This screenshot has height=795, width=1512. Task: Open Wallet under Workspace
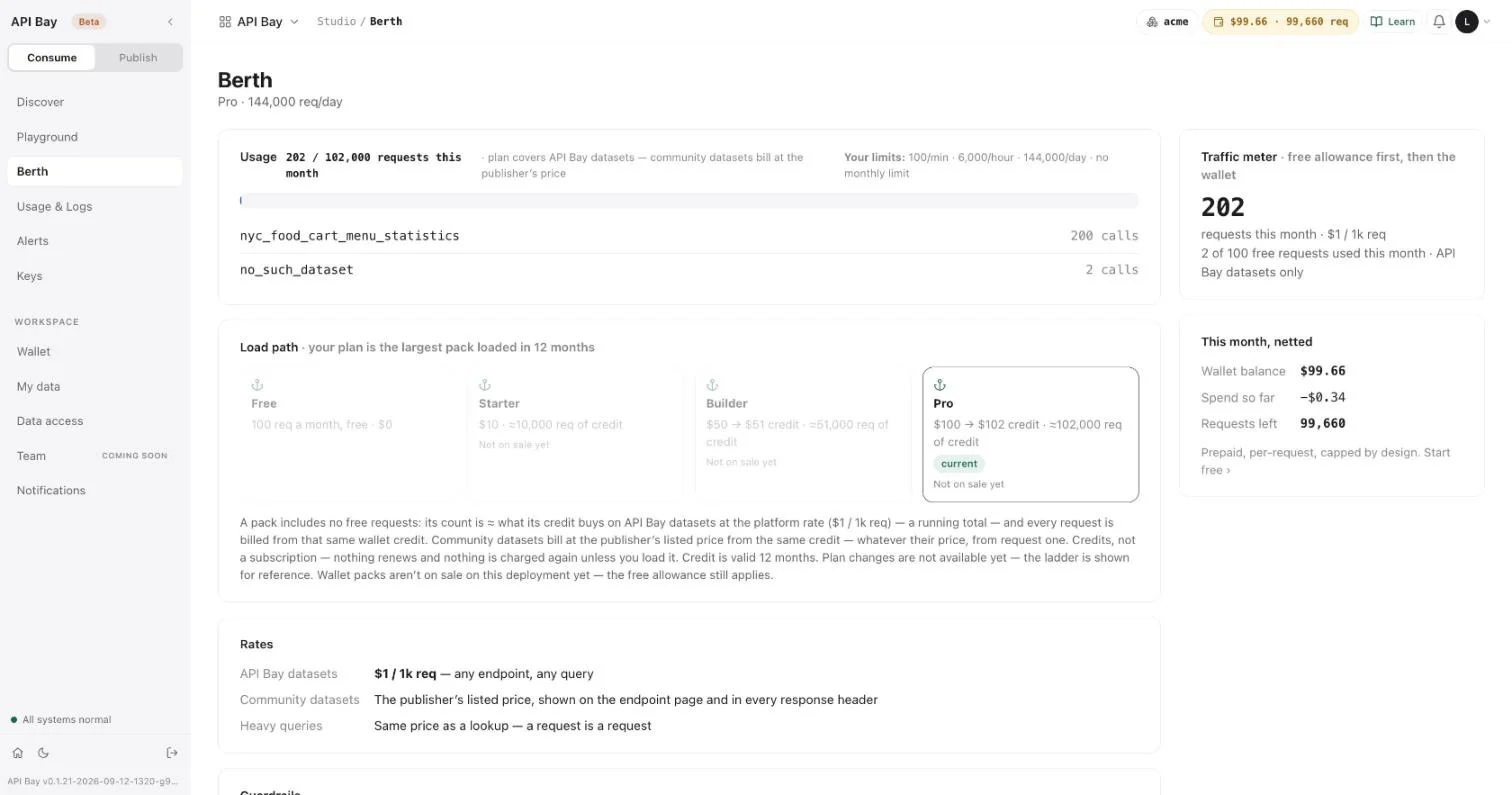click(95, 352)
